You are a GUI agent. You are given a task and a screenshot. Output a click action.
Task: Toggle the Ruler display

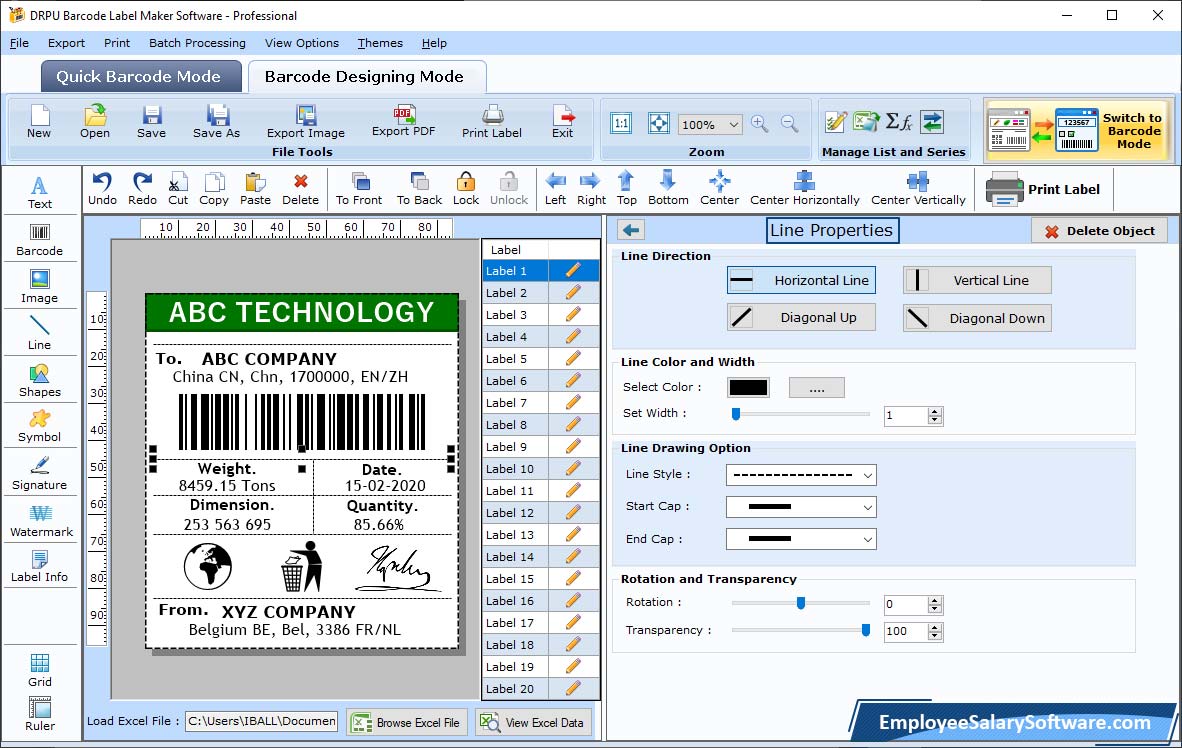(x=40, y=715)
